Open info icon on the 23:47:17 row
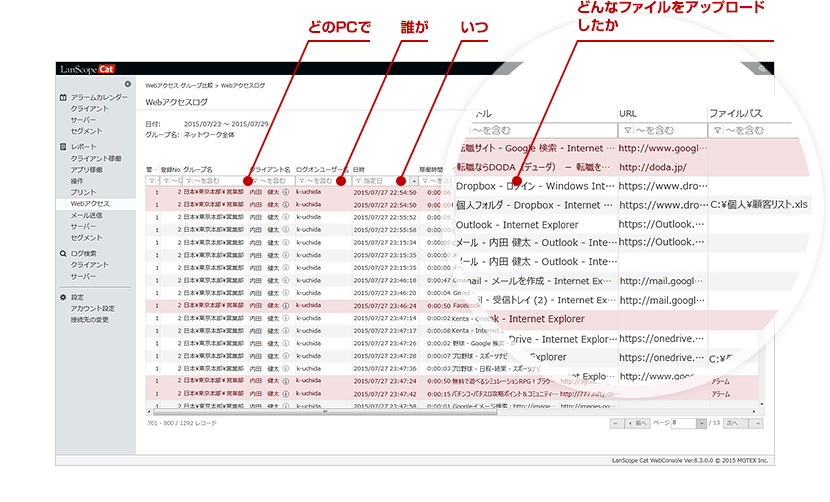Screen dimensions: 830x502 tap(286, 330)
